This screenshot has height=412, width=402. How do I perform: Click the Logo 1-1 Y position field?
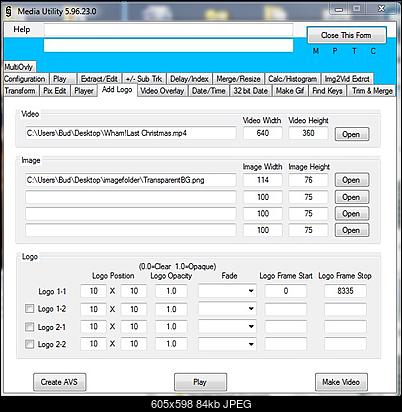pyautogui.click(x=134, y=291)
